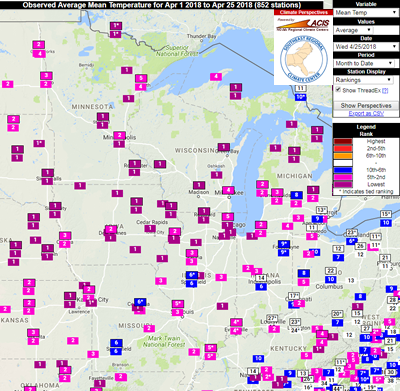Click the map title bar text
Viewport: 400px width, 391px height.
[162, 5]
